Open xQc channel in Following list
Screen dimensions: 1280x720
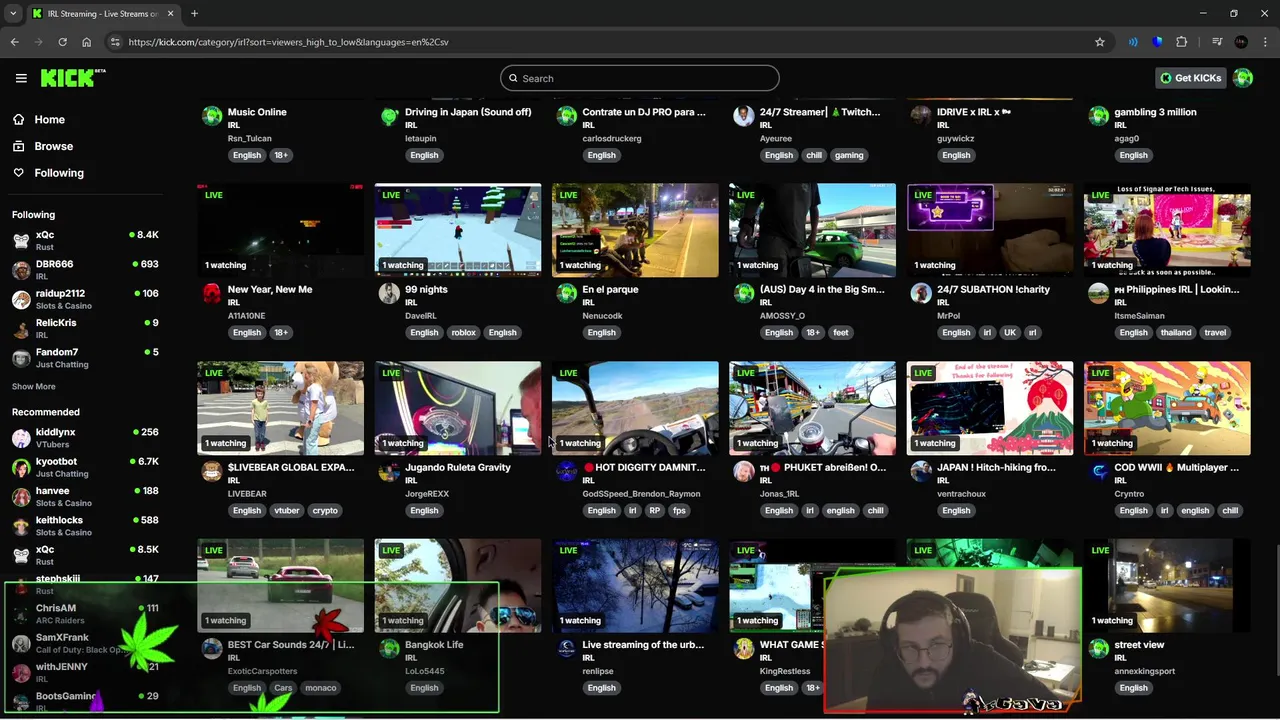[x=85, y=240]
